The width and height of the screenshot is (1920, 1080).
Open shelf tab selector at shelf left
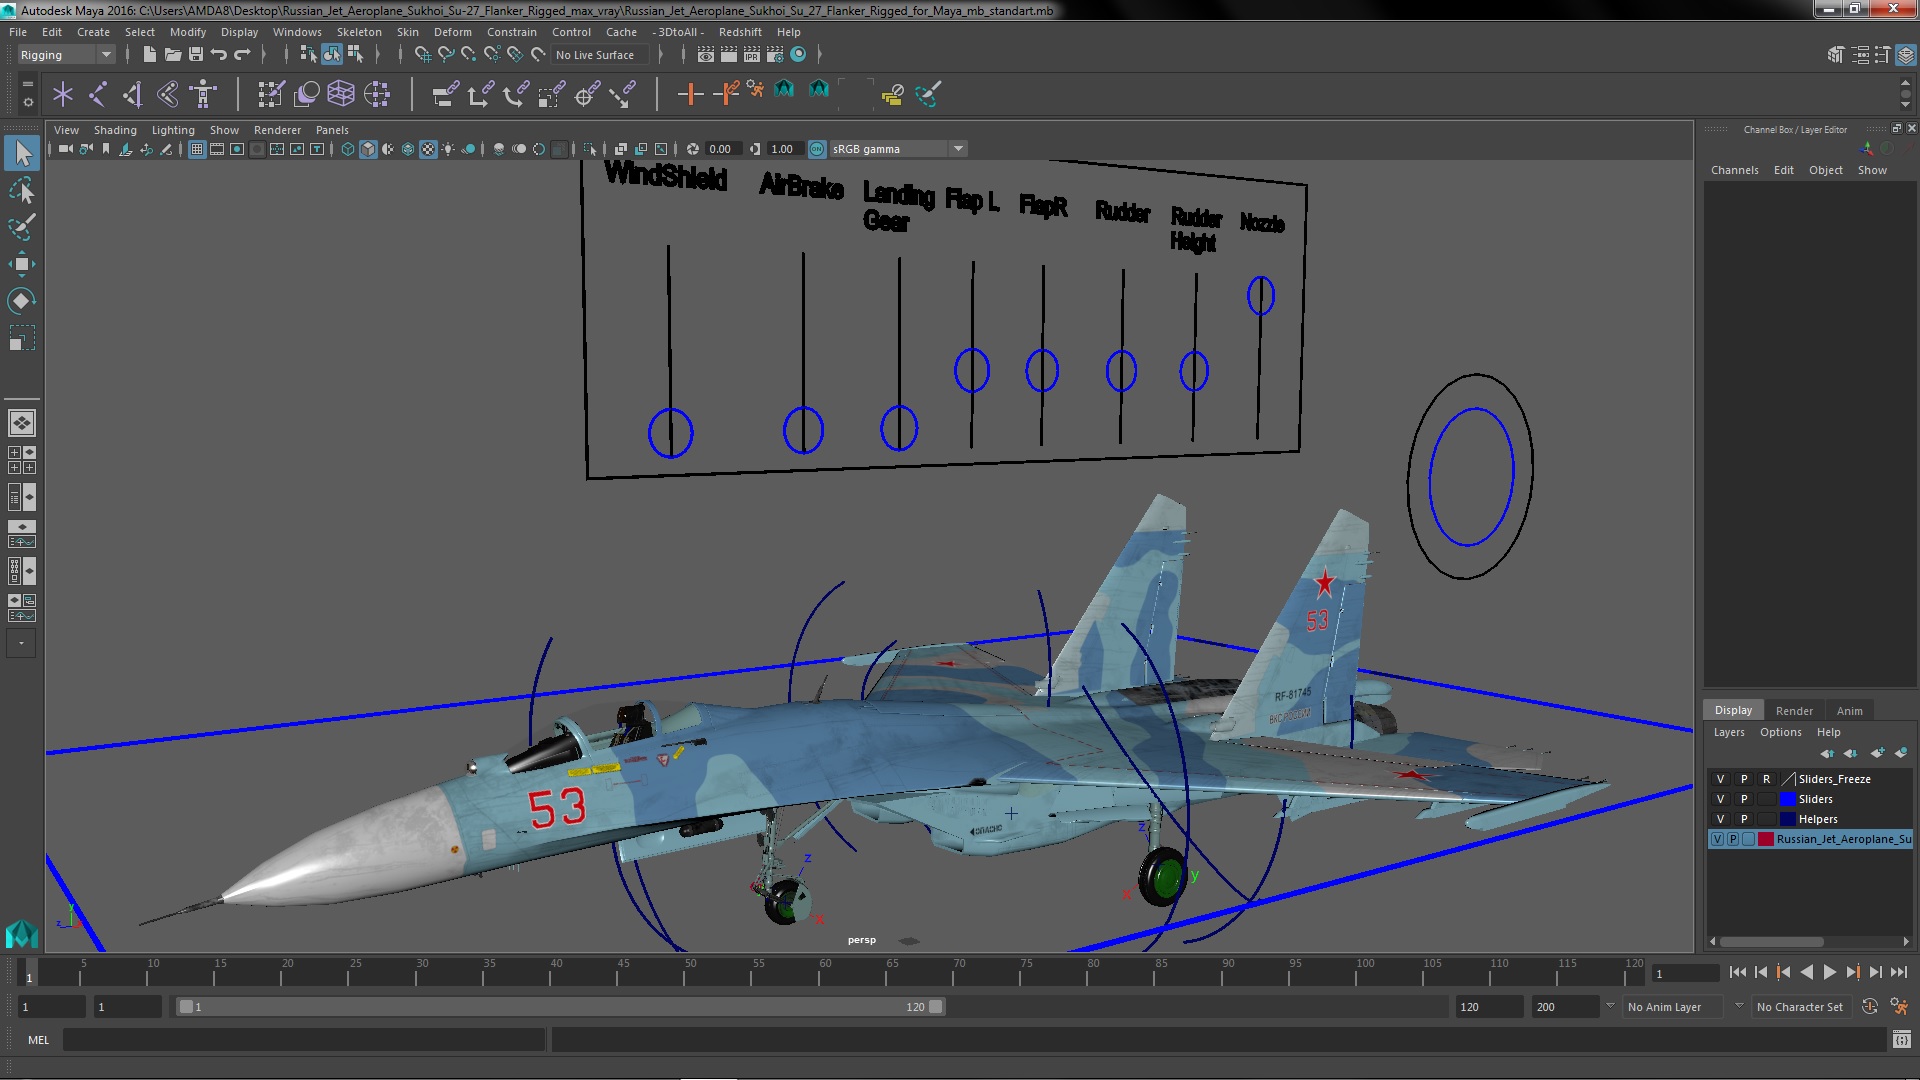click(27, 84)
